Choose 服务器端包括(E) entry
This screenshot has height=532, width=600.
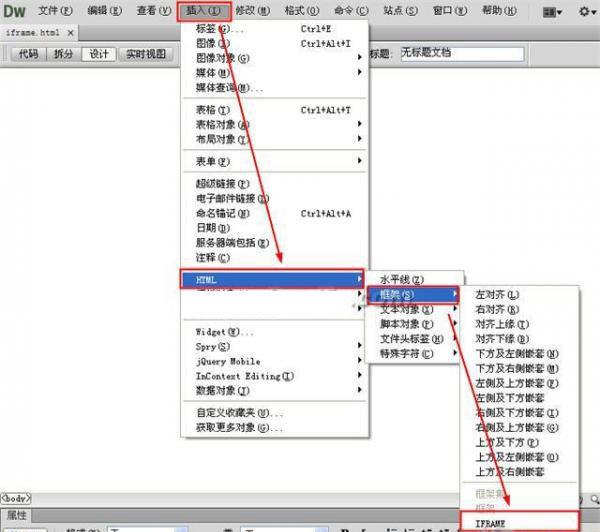[275, 243]
